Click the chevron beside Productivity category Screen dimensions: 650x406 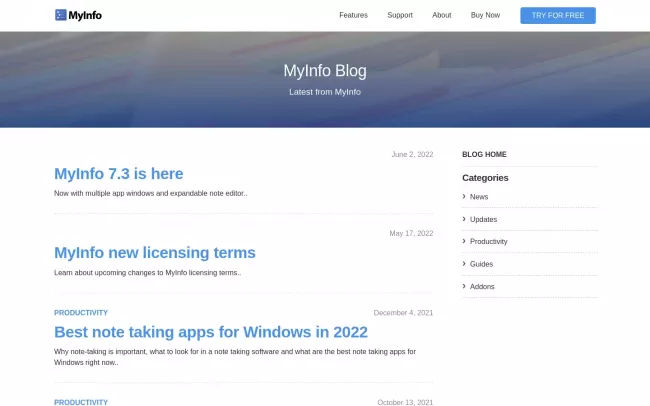[464, 241]
